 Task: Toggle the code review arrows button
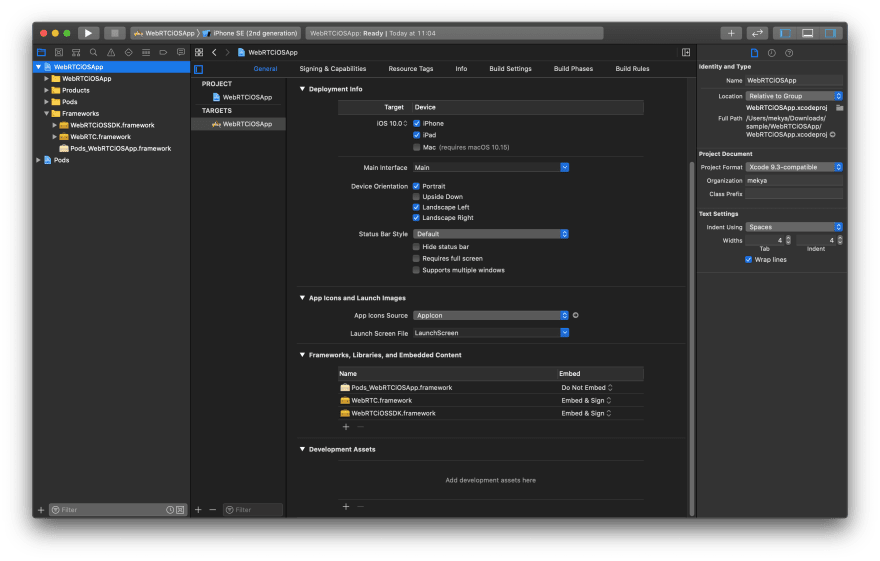[x=757, y=33]
